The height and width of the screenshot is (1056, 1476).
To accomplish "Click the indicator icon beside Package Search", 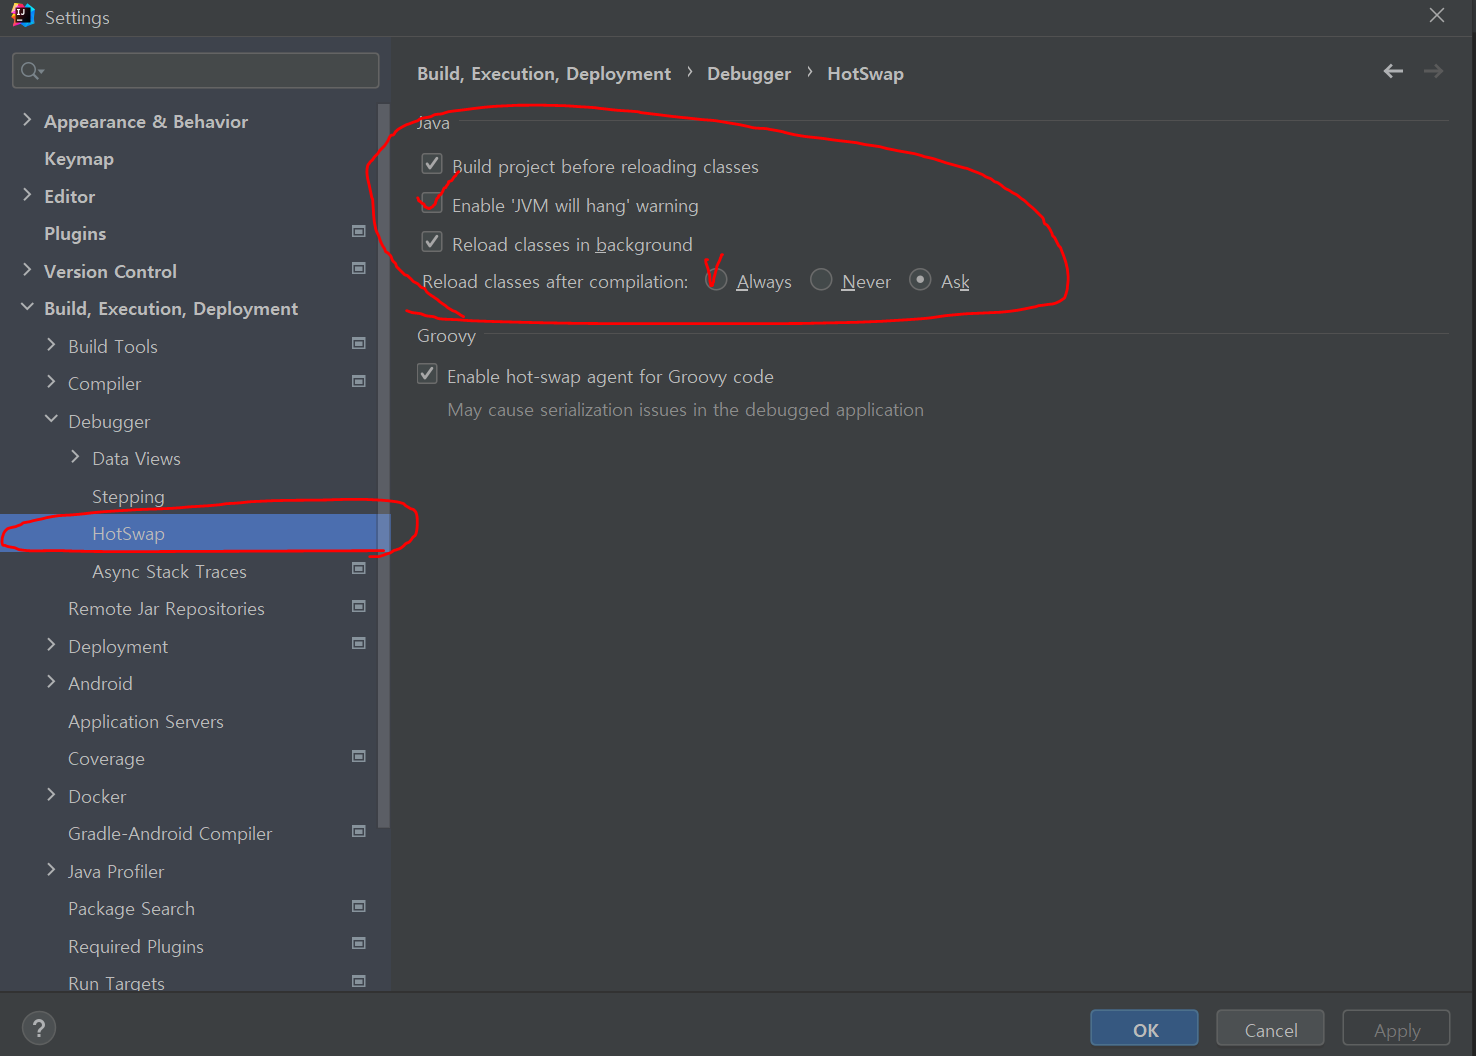I will click(x=358, y=906).
